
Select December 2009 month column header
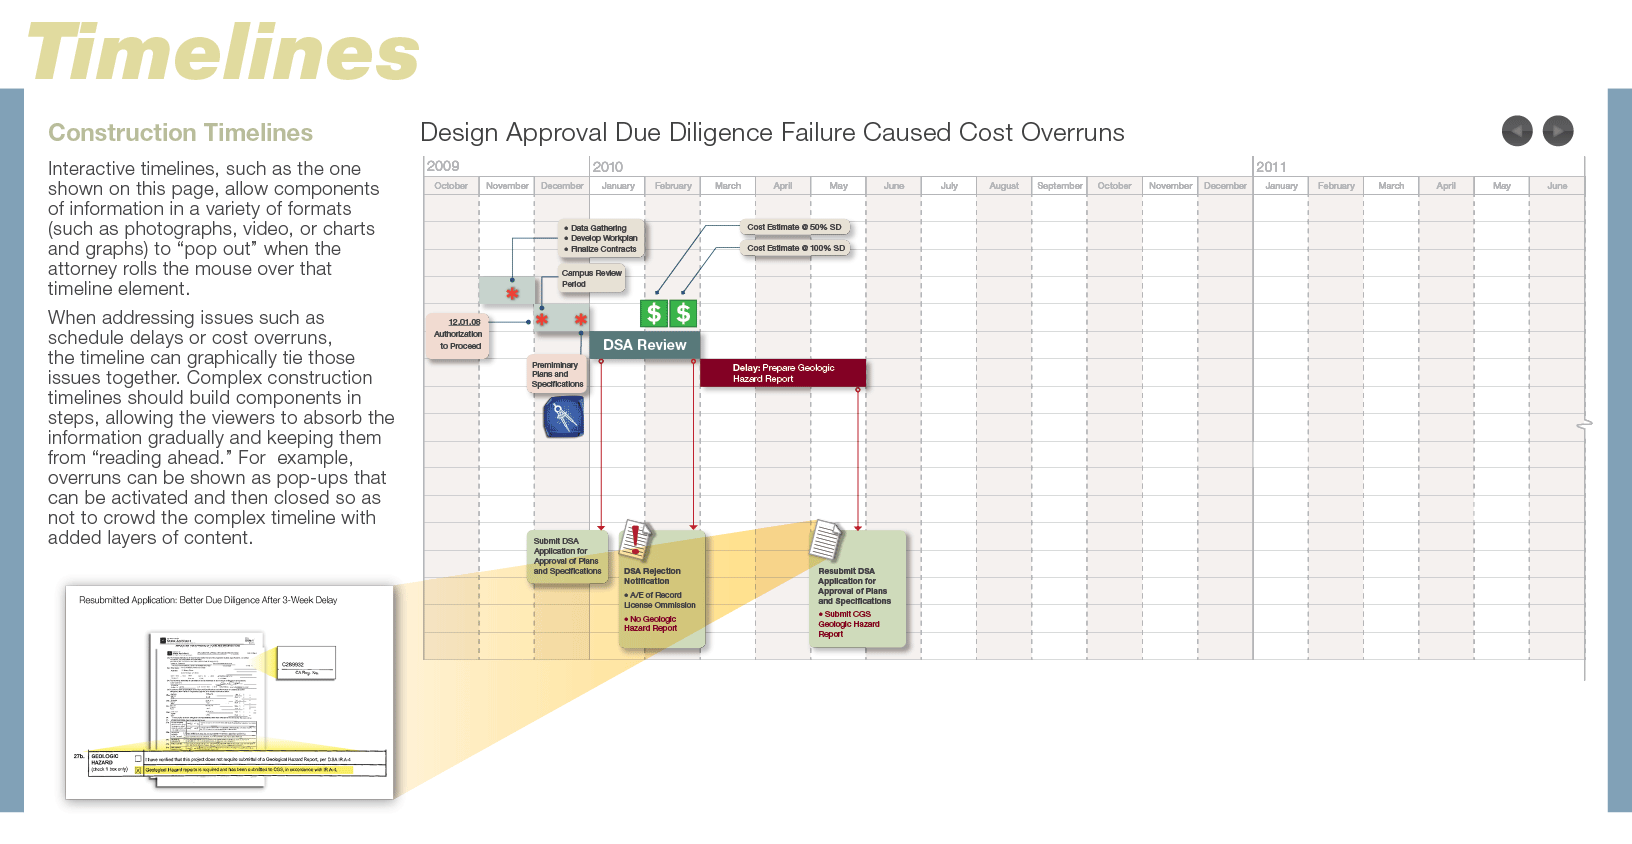tap(562, 186)
